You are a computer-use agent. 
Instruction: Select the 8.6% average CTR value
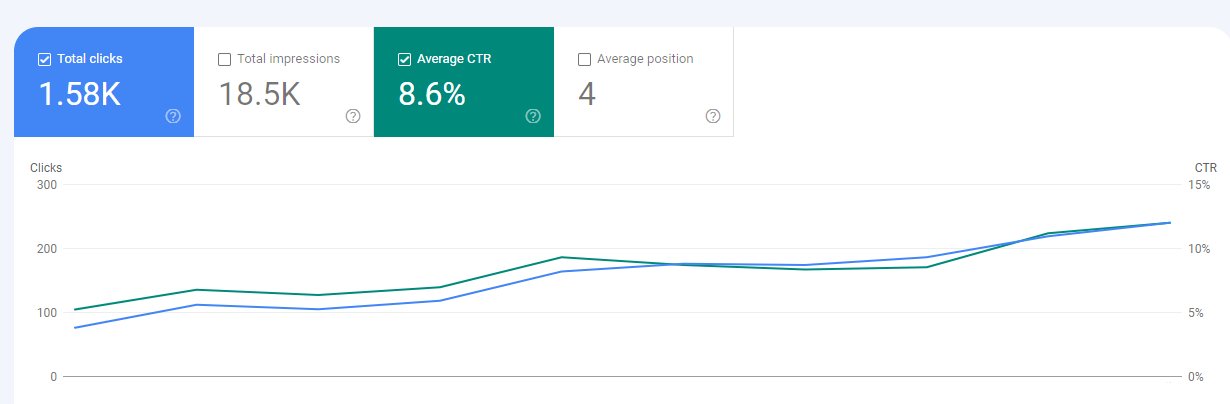pos(432,94)
